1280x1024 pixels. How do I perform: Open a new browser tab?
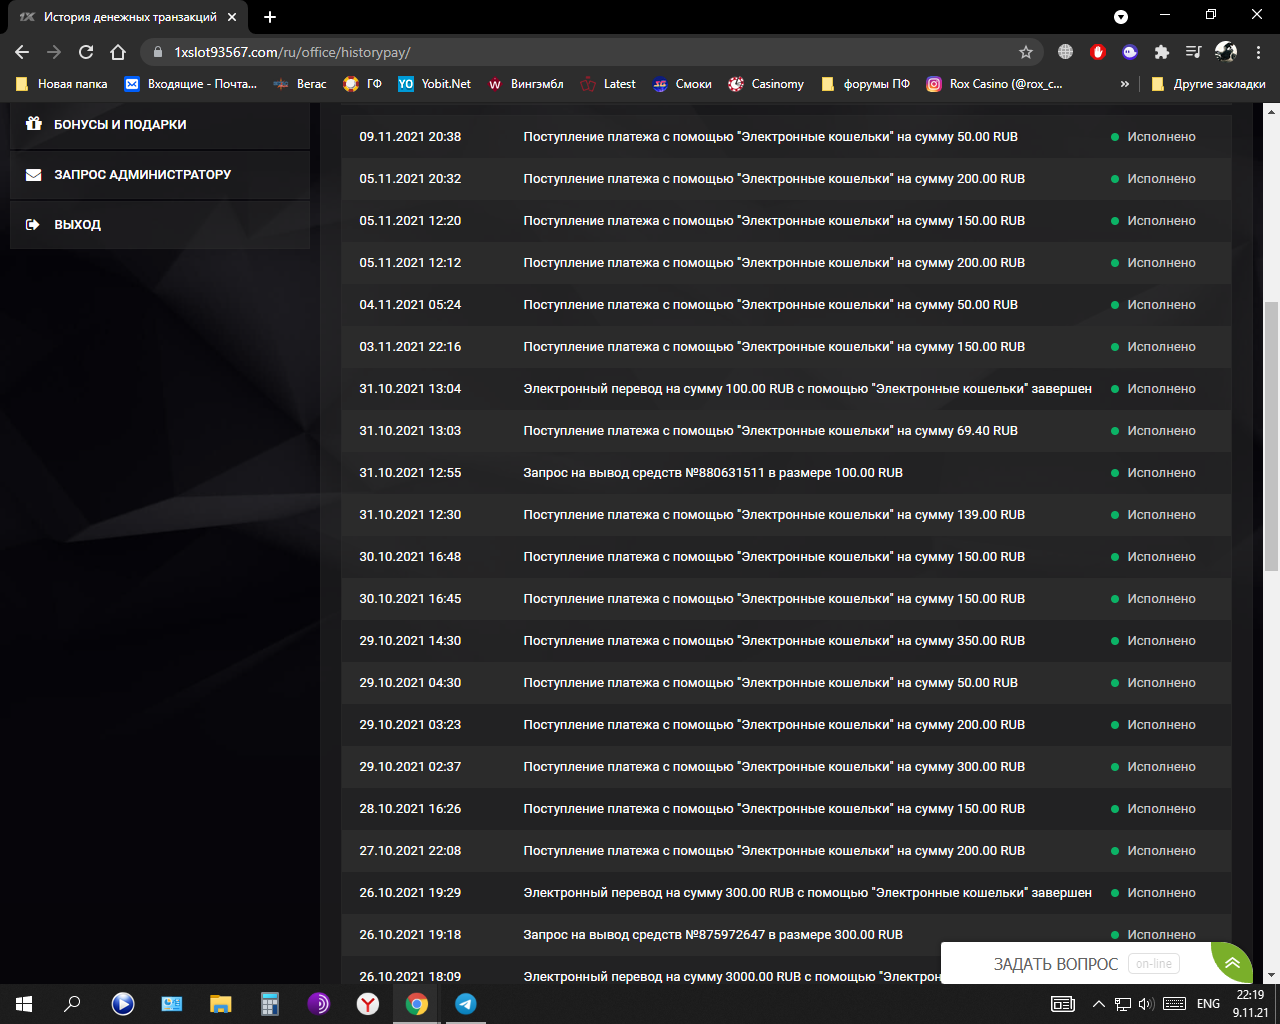(270, 17)
